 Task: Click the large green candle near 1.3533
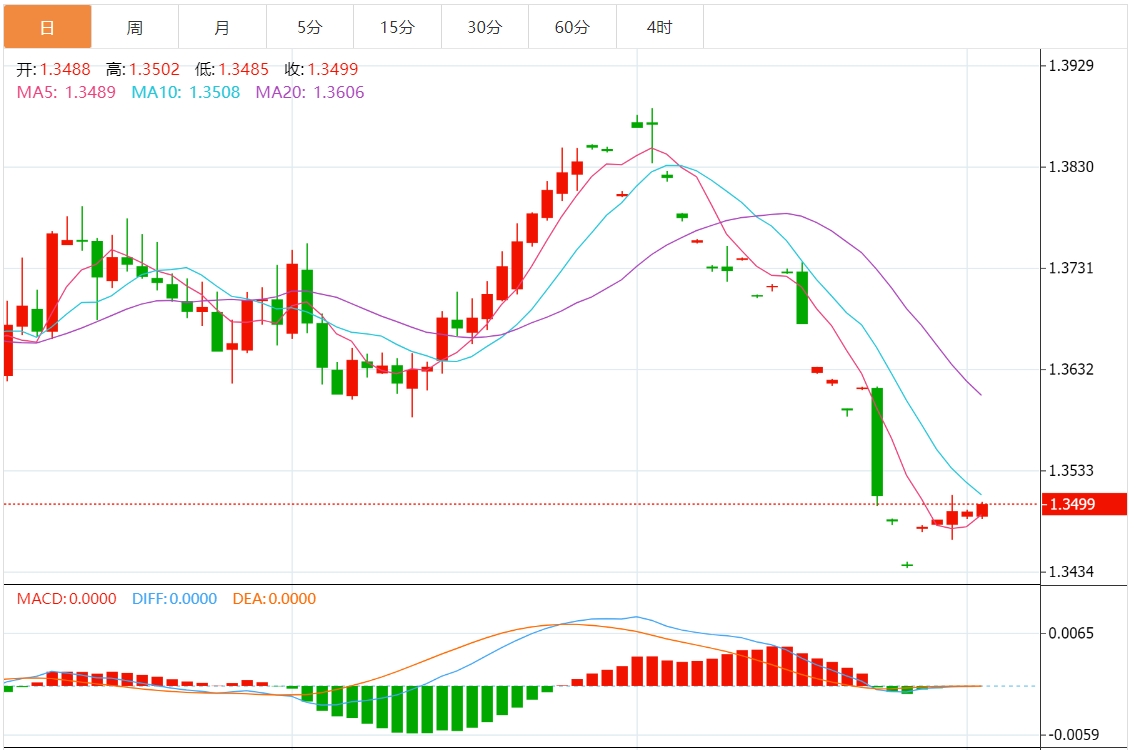point(877,442)
